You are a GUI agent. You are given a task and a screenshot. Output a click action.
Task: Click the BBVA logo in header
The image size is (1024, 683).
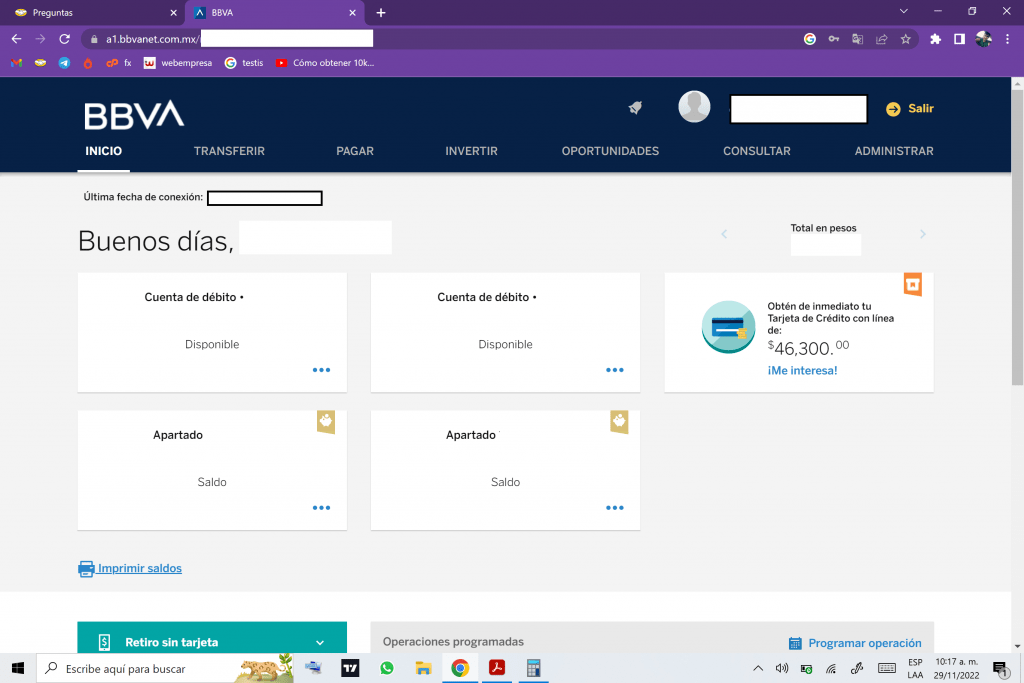[x=134, y=115]
